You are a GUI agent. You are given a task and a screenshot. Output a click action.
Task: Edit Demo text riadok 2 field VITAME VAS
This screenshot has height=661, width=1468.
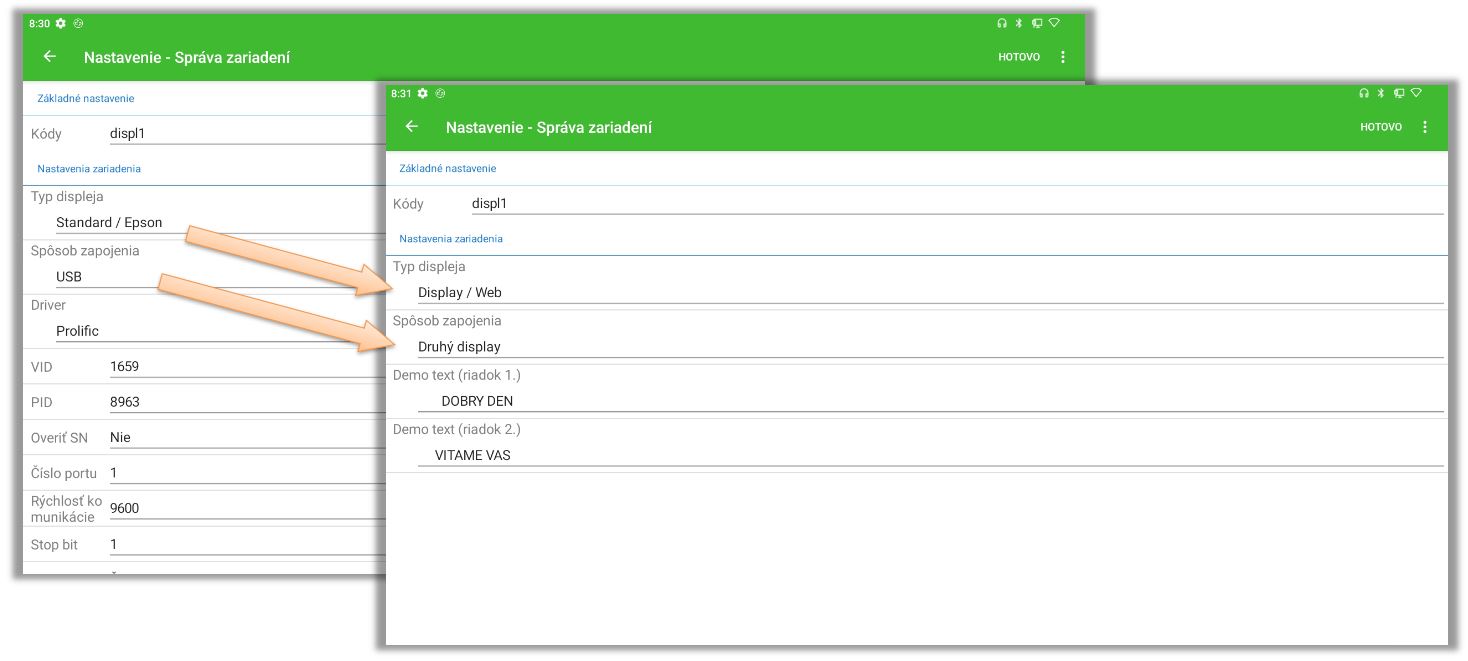click(928, 455)
